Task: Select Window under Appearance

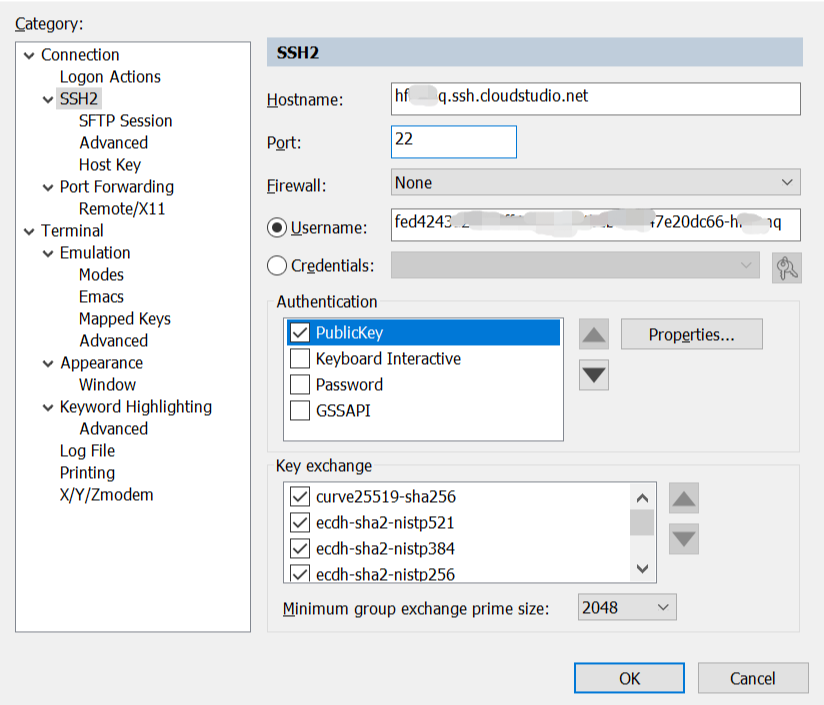Action: point(107,385)
